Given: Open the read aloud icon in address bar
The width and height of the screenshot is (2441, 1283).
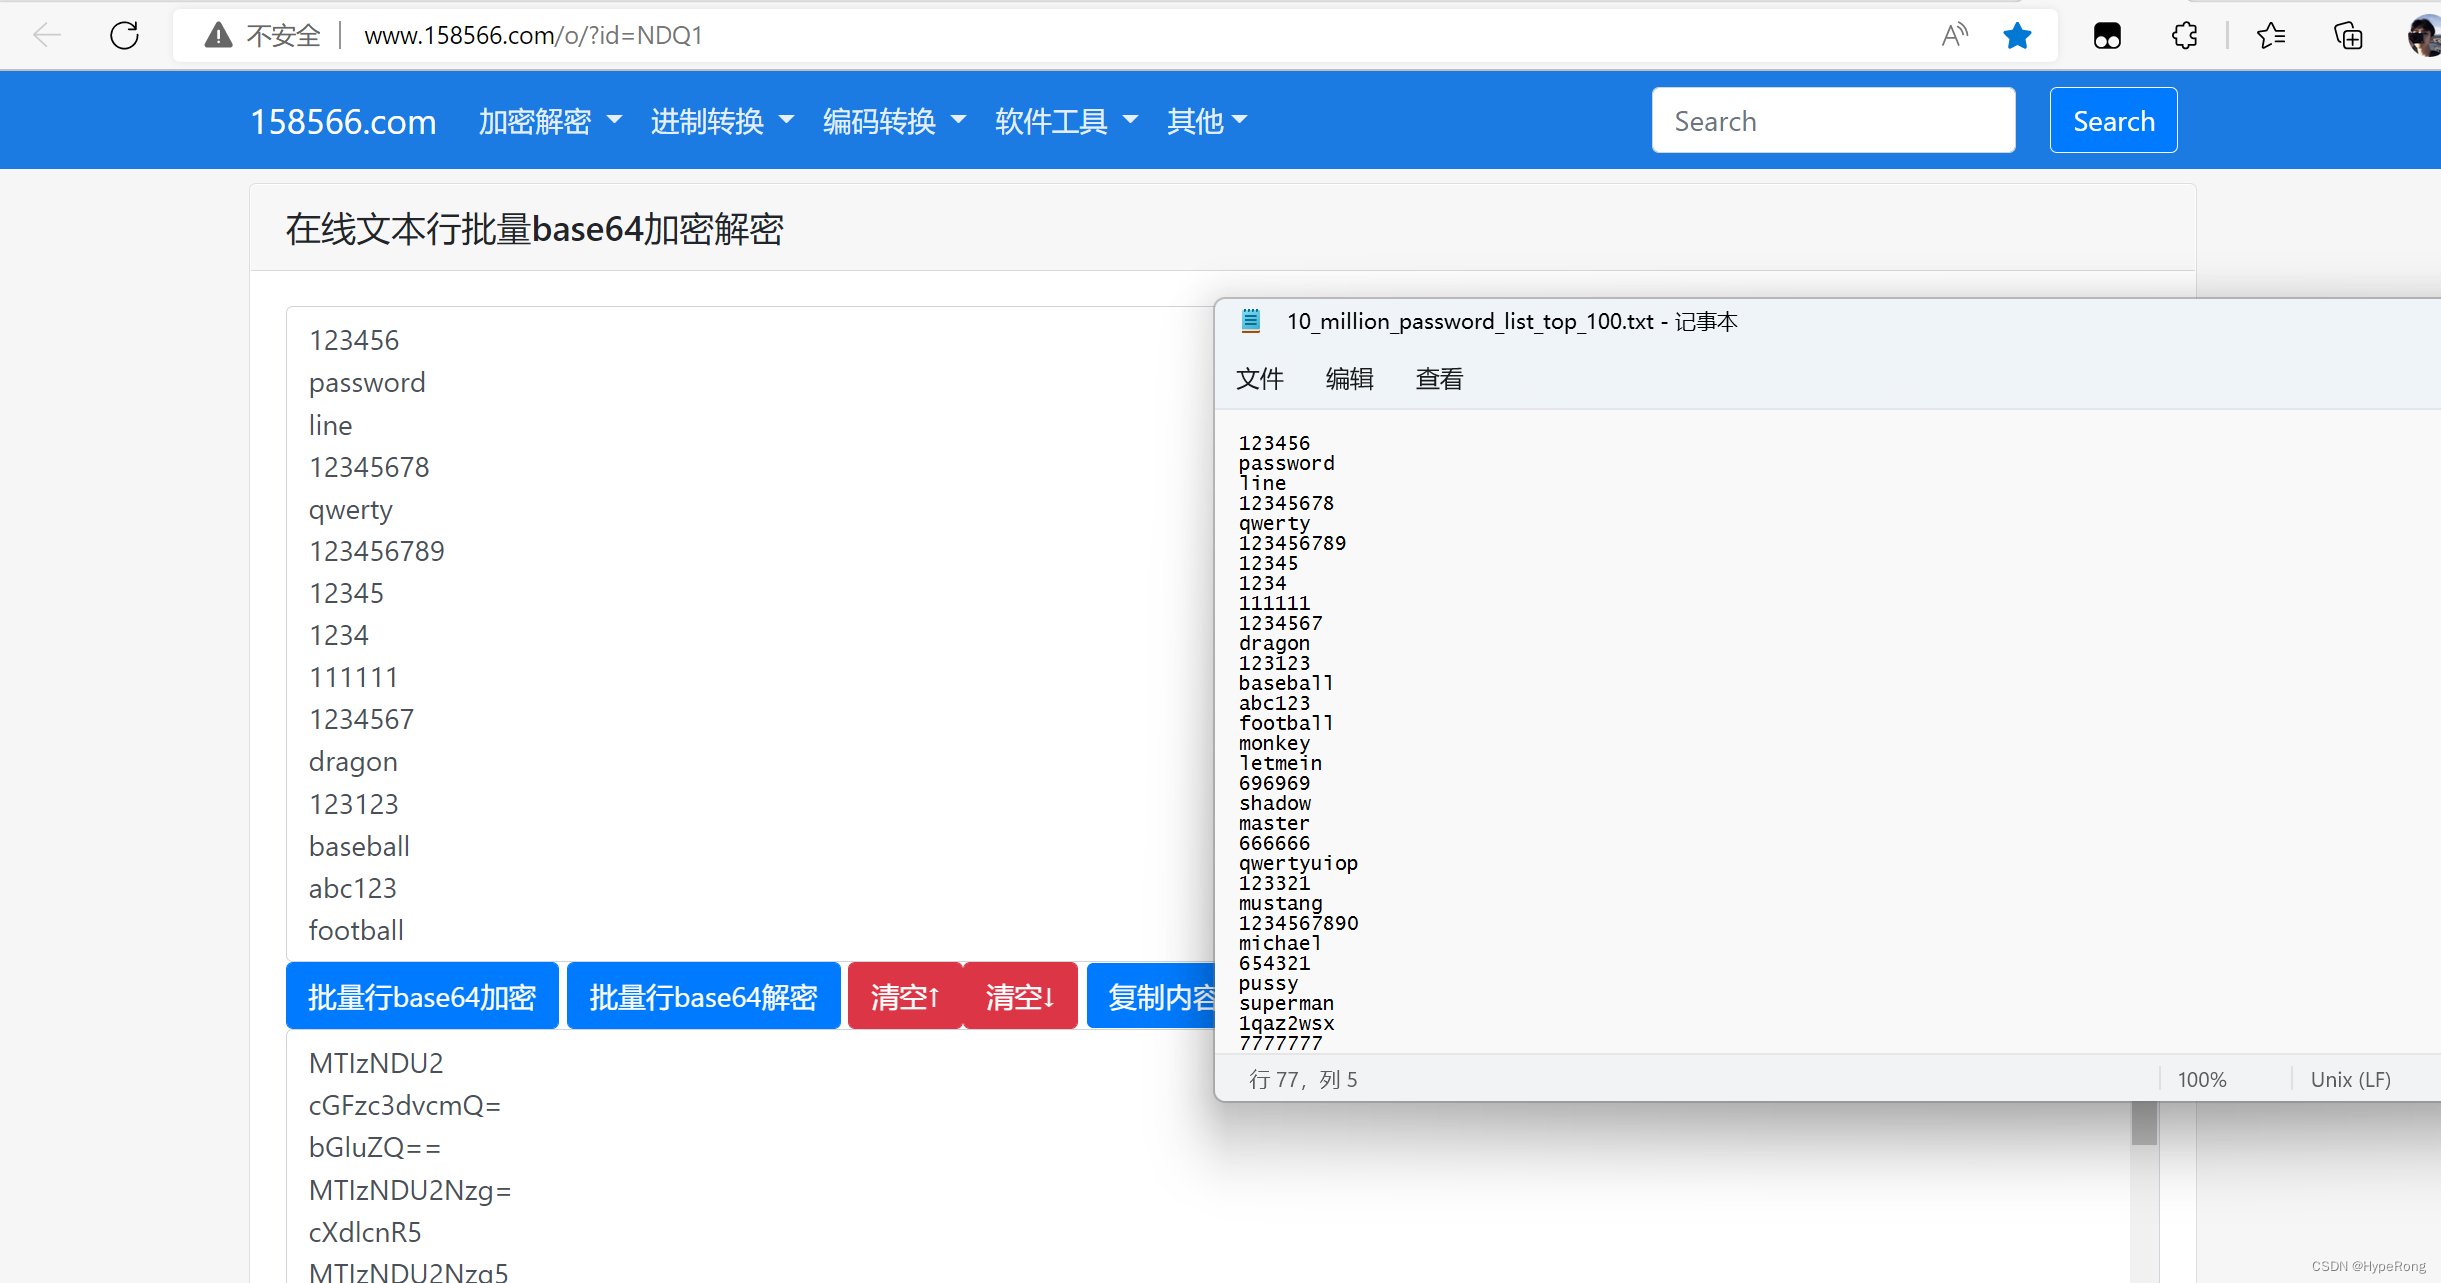Looking at the screenshot, I should (x=1954, y=35).
